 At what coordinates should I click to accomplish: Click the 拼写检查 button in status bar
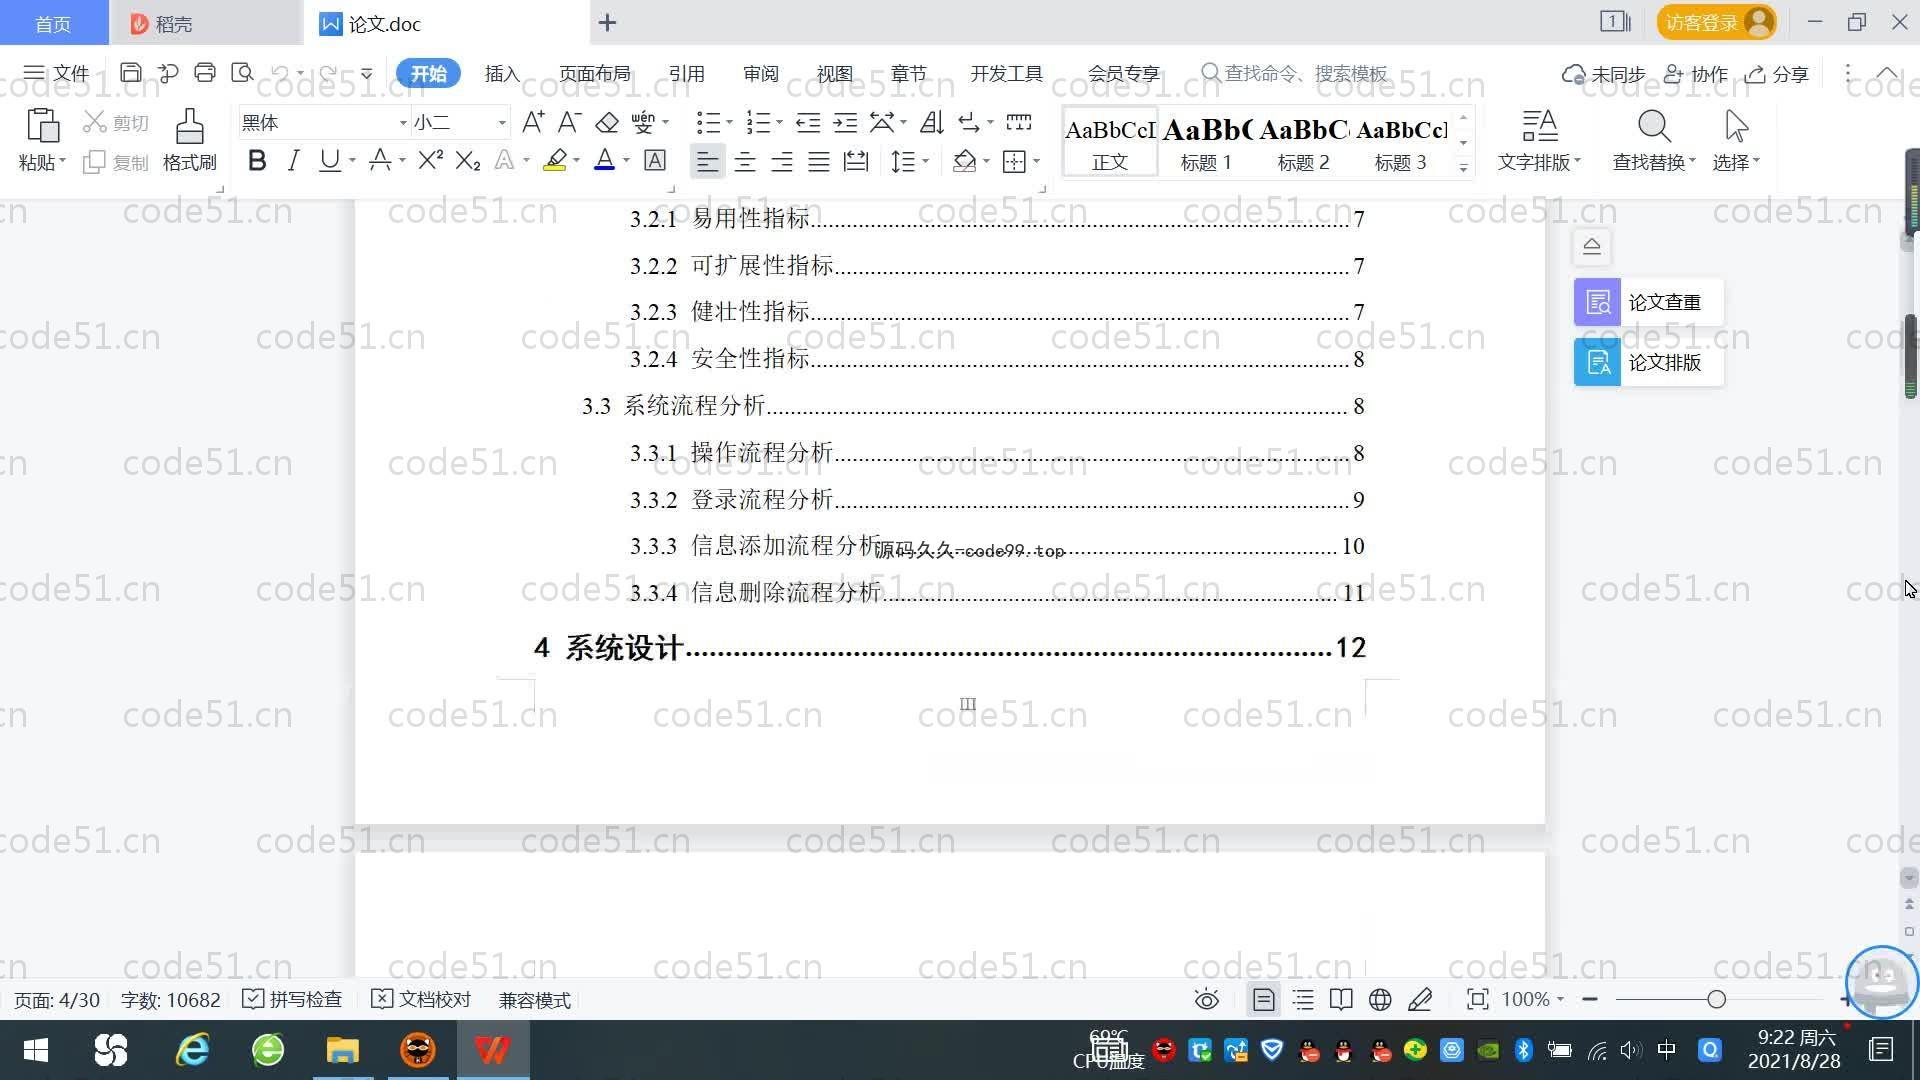click(293, 1000)
